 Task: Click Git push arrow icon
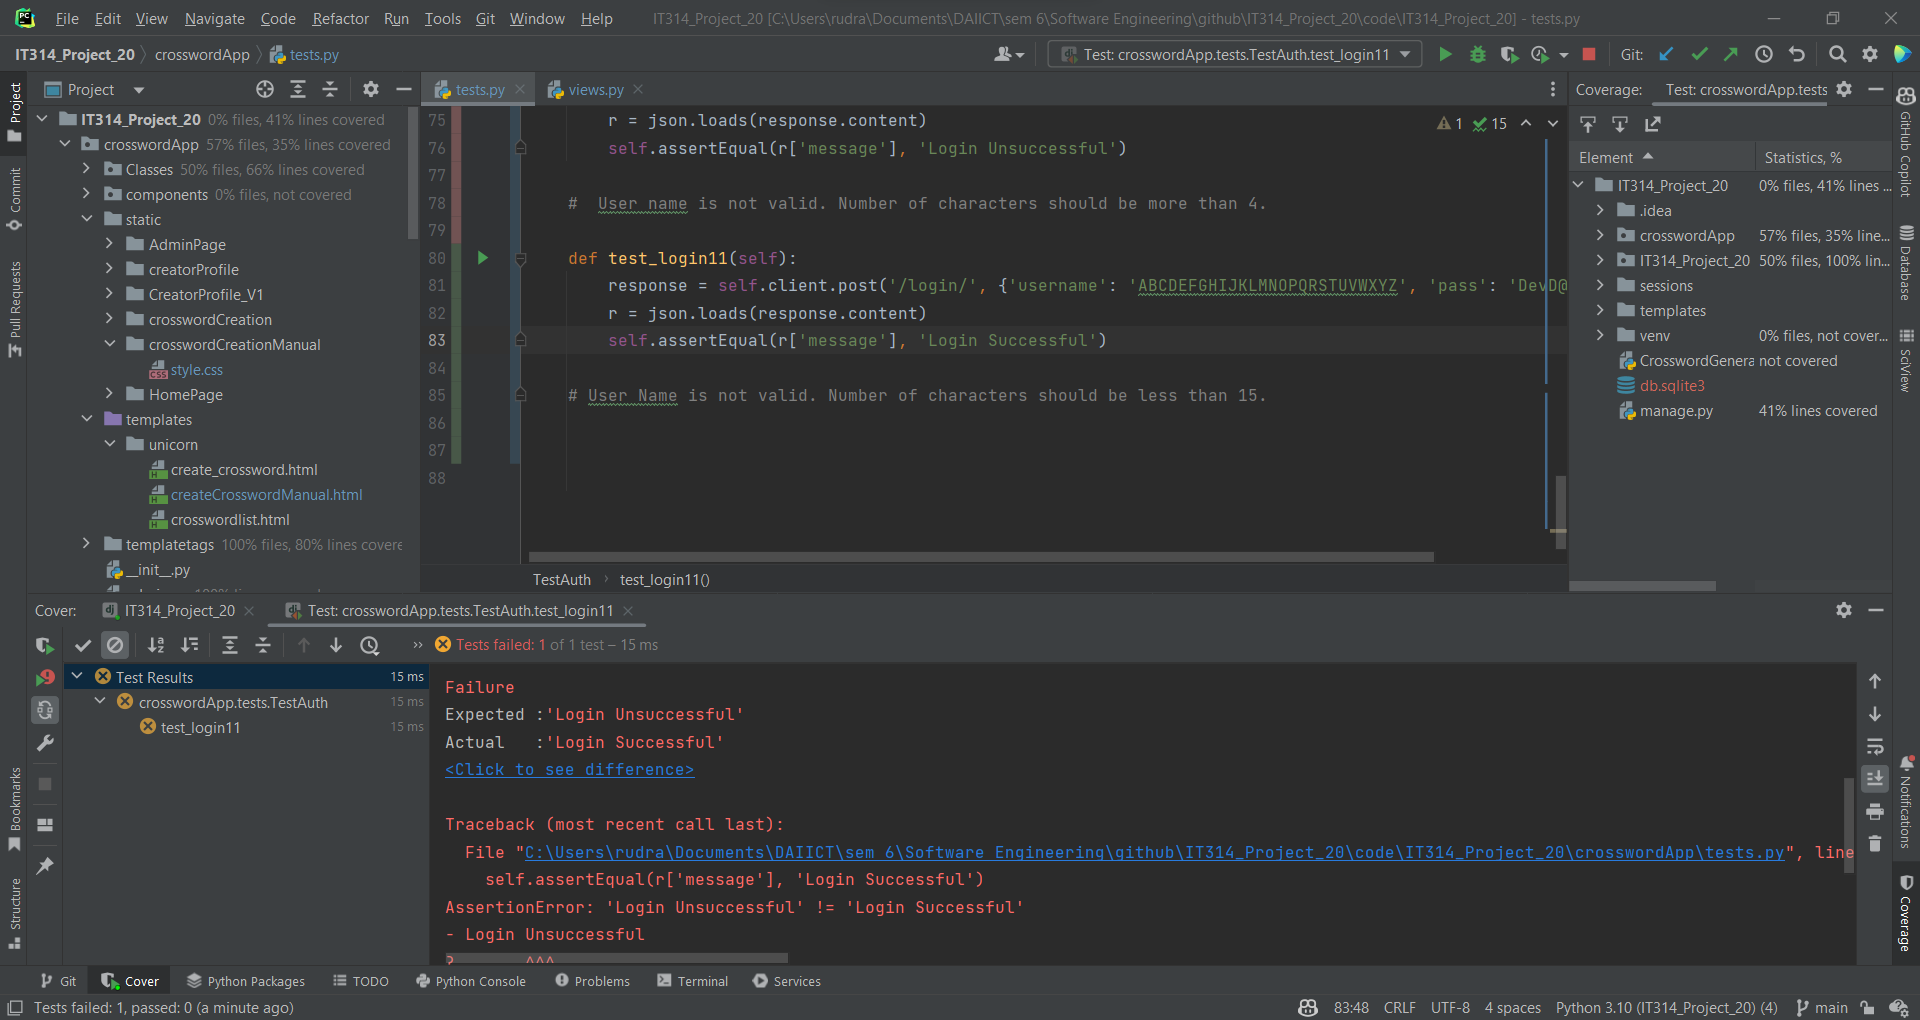click(x=1731, y=54)
